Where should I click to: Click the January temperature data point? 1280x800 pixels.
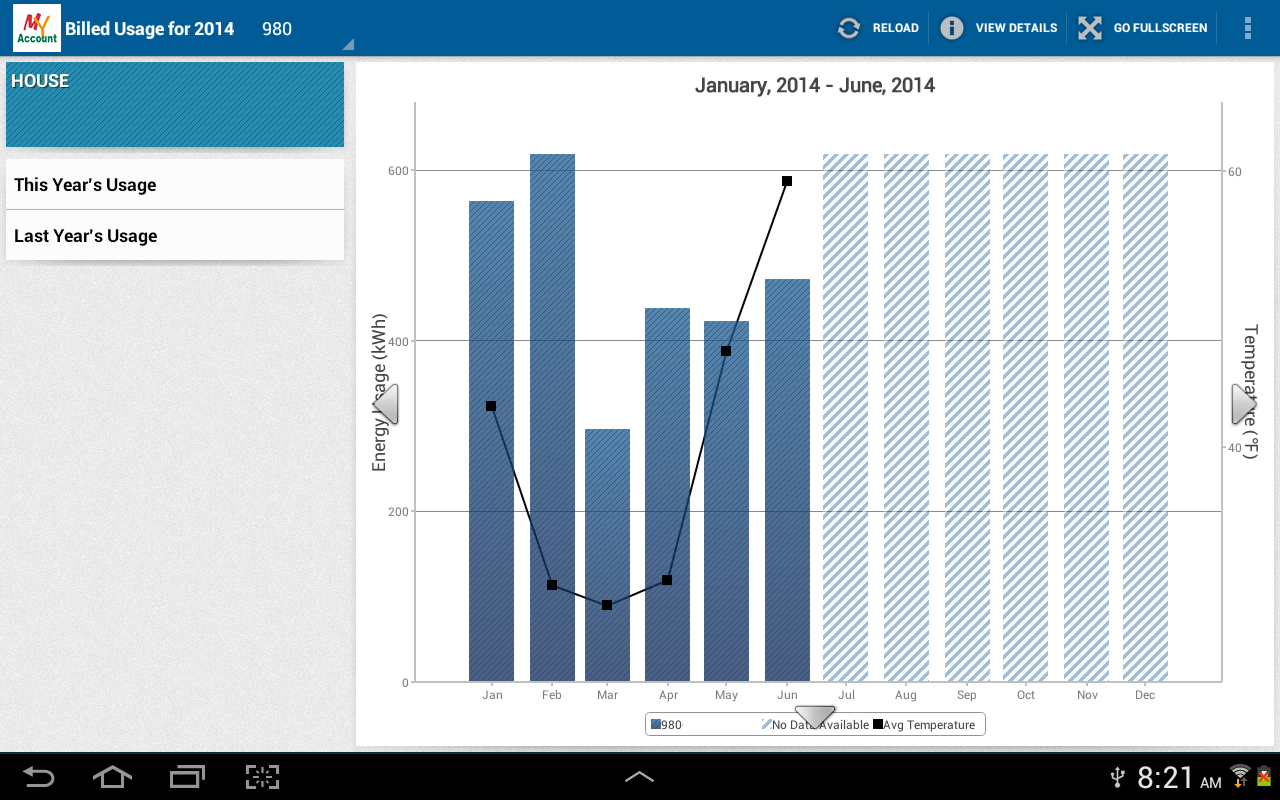[x=491, y=406]
